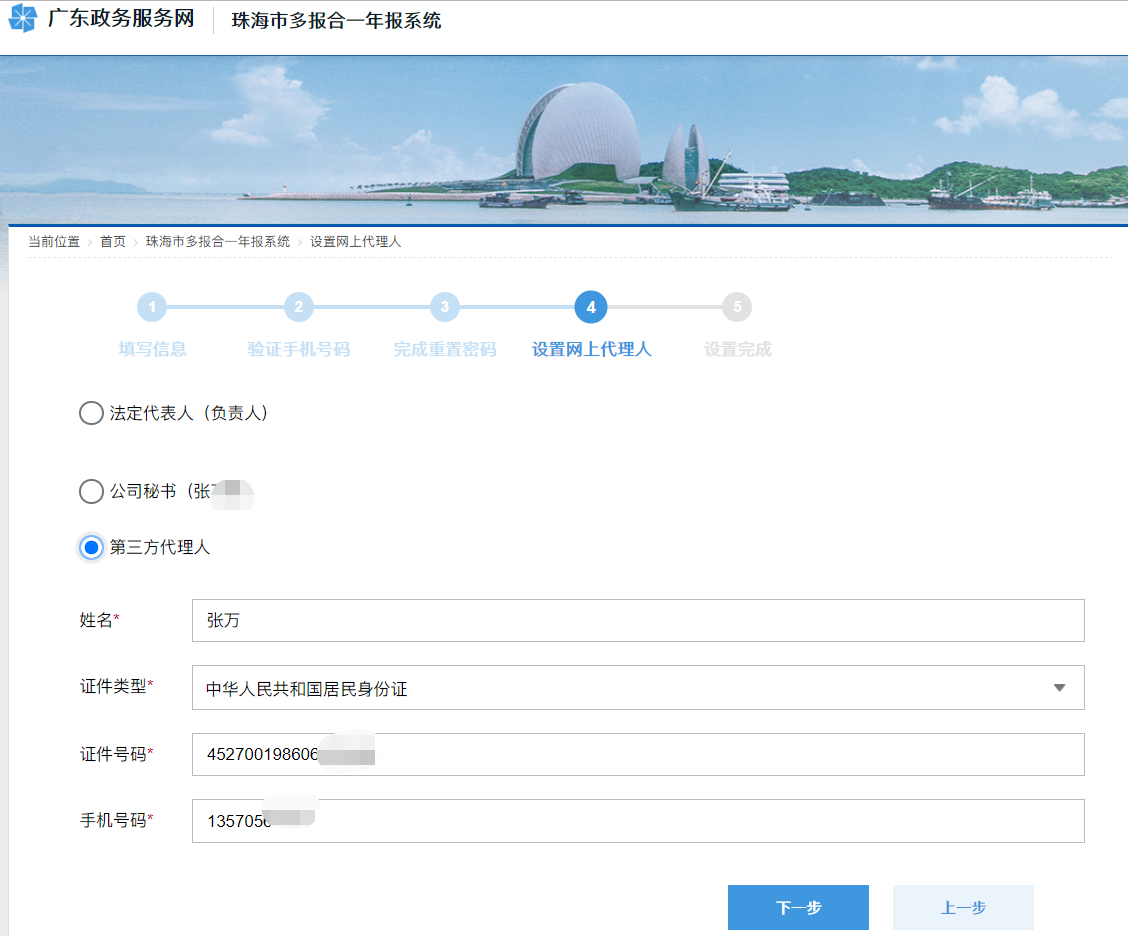1128x936 pixels.
Task: Open the 证件类型 dropdown arrow
Action: pyautogui.click(x=1059, y=688)
